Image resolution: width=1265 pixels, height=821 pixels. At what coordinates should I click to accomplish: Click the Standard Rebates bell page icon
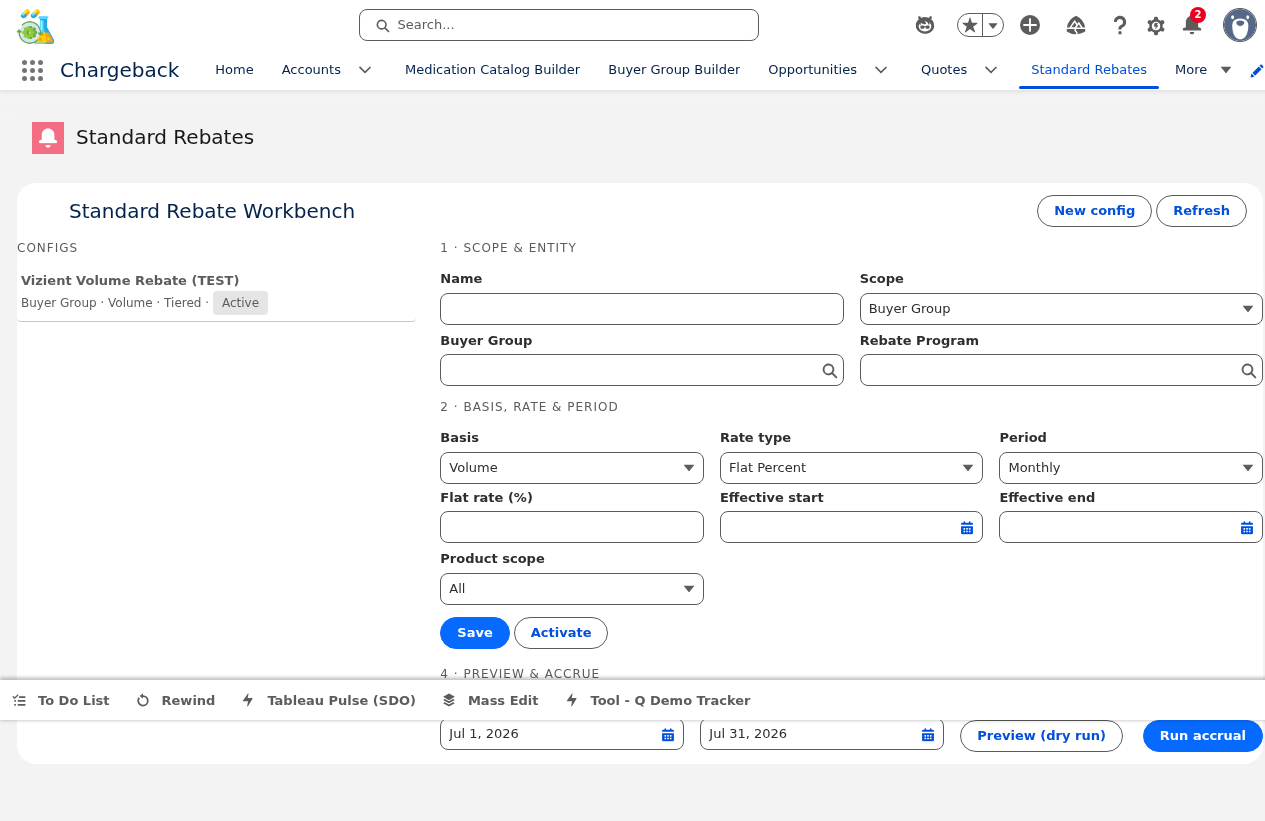coord(48,138)
